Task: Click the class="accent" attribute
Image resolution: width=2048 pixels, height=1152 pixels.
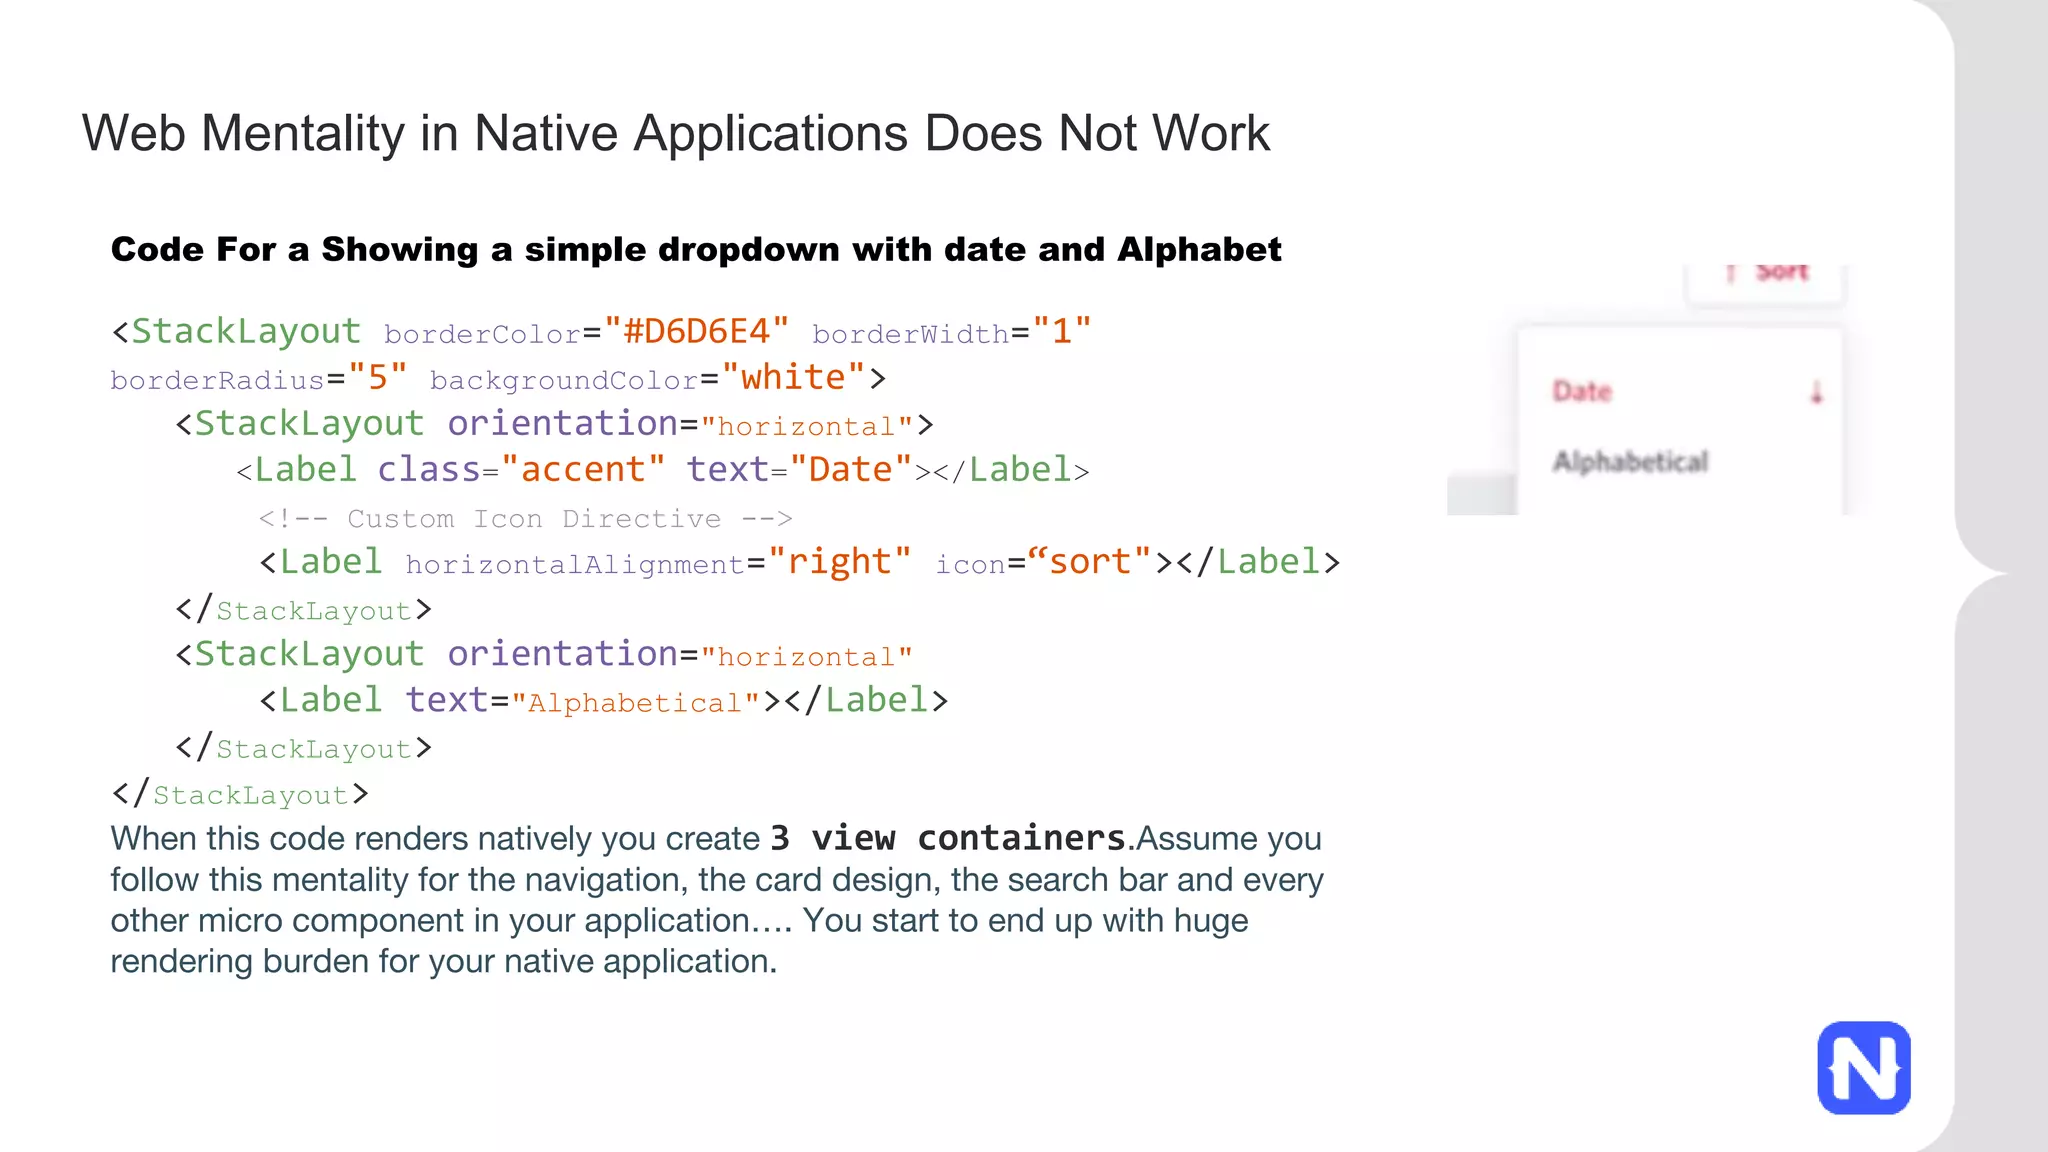Action: tap(520, 469)
